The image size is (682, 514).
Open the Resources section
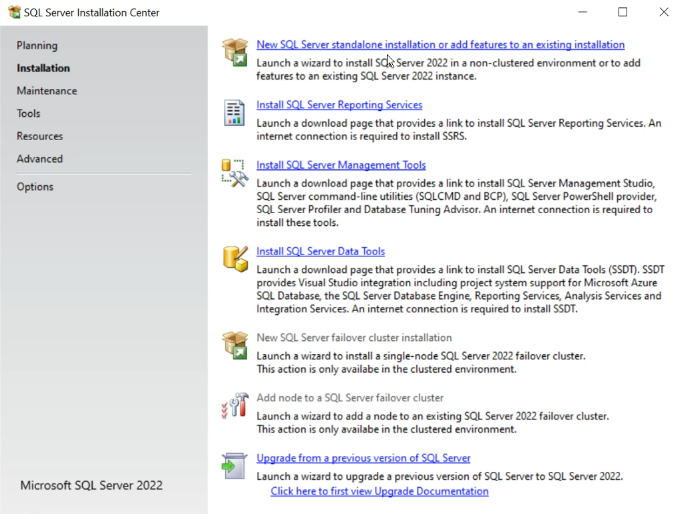(40, 136)
